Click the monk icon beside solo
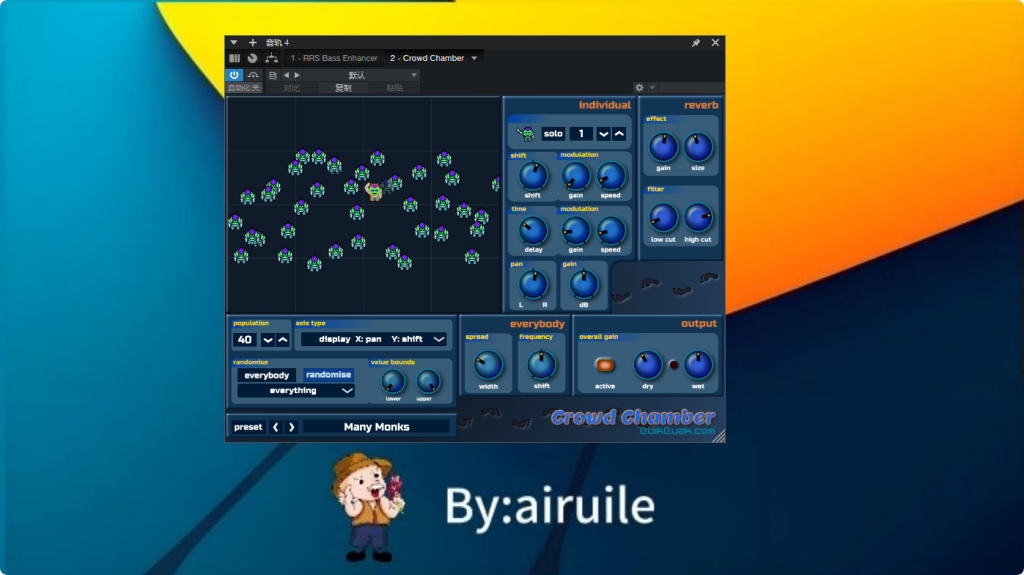The image size is (1024, 575). [x=526, y=134]
